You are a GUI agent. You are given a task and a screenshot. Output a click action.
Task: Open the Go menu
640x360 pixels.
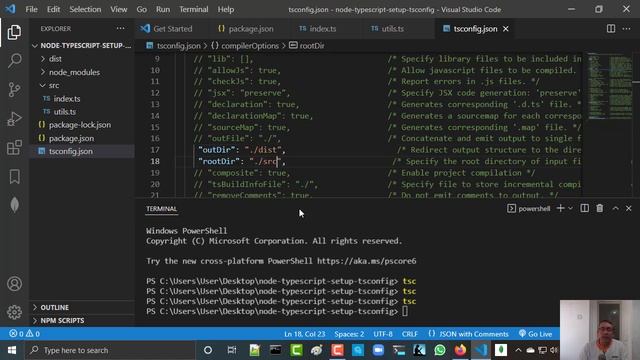142,9
